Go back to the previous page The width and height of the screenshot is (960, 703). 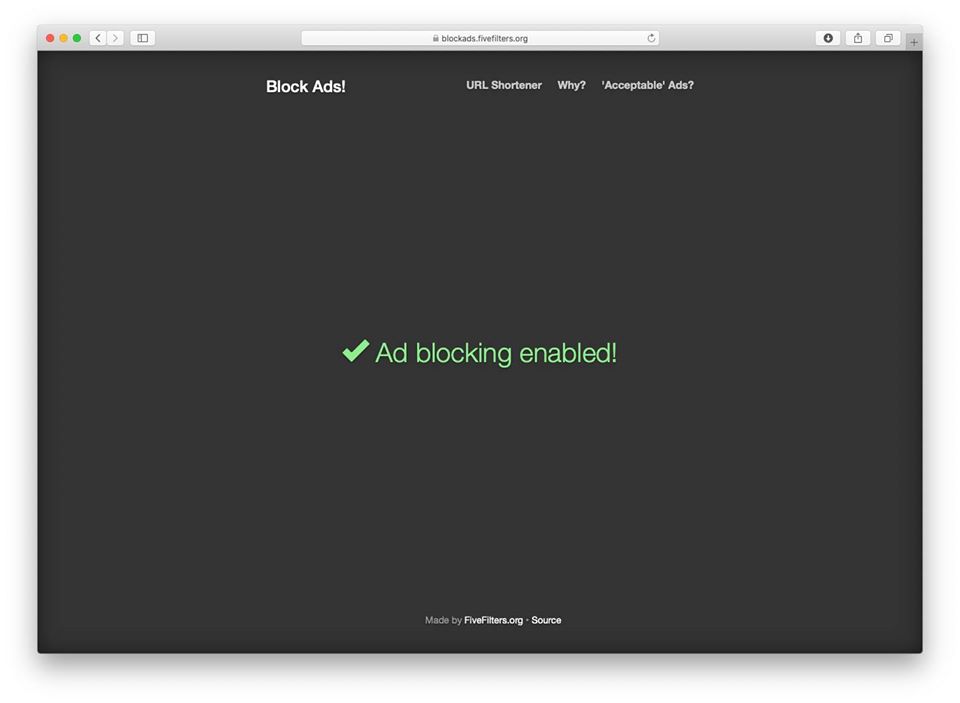coord(98,38)
